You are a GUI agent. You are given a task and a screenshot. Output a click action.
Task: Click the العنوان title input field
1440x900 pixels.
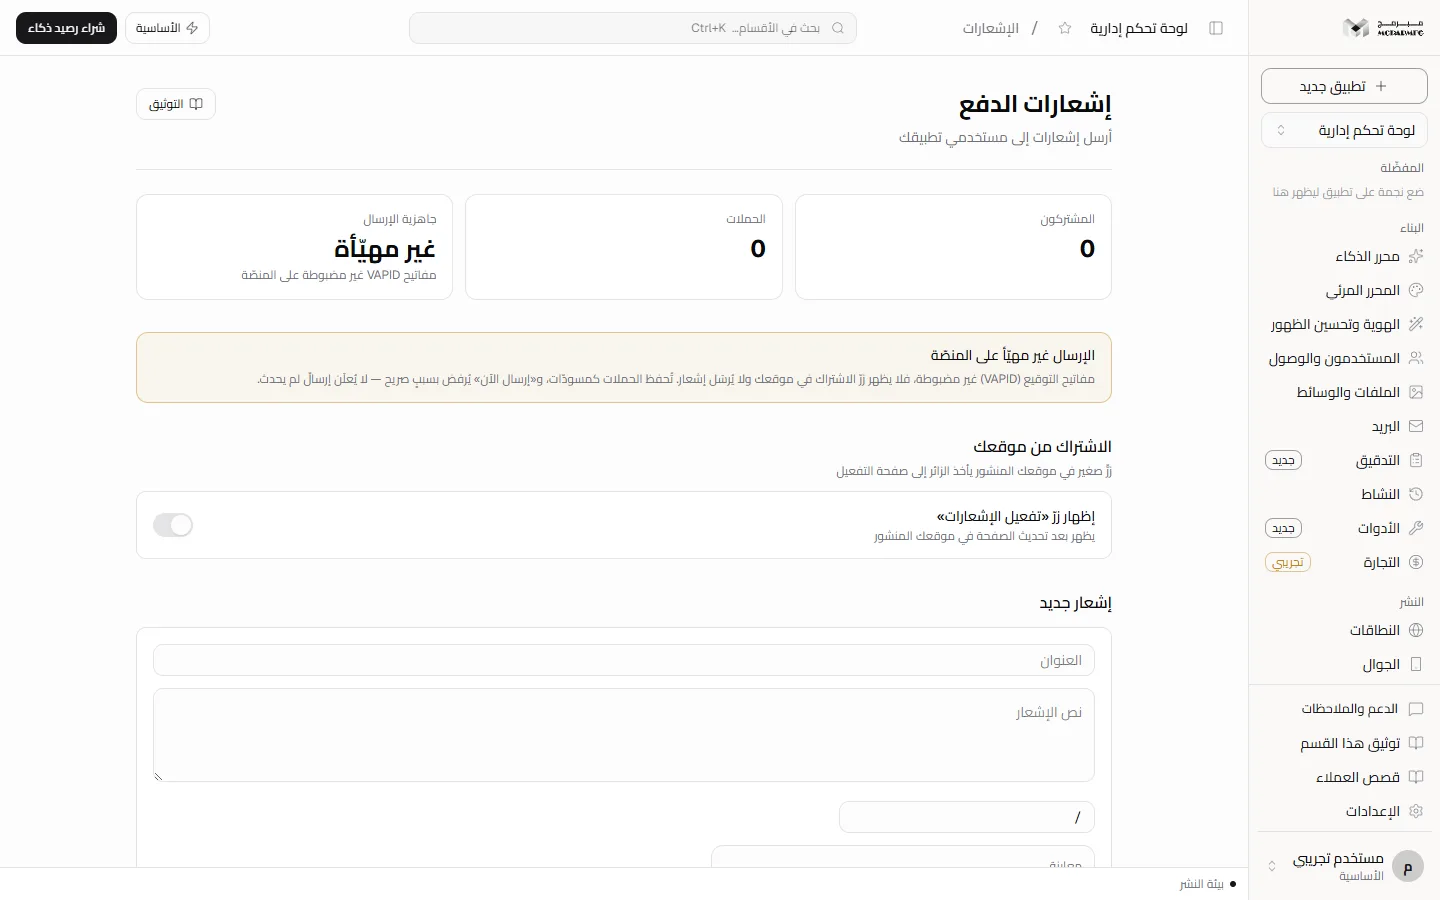point(624,660)
